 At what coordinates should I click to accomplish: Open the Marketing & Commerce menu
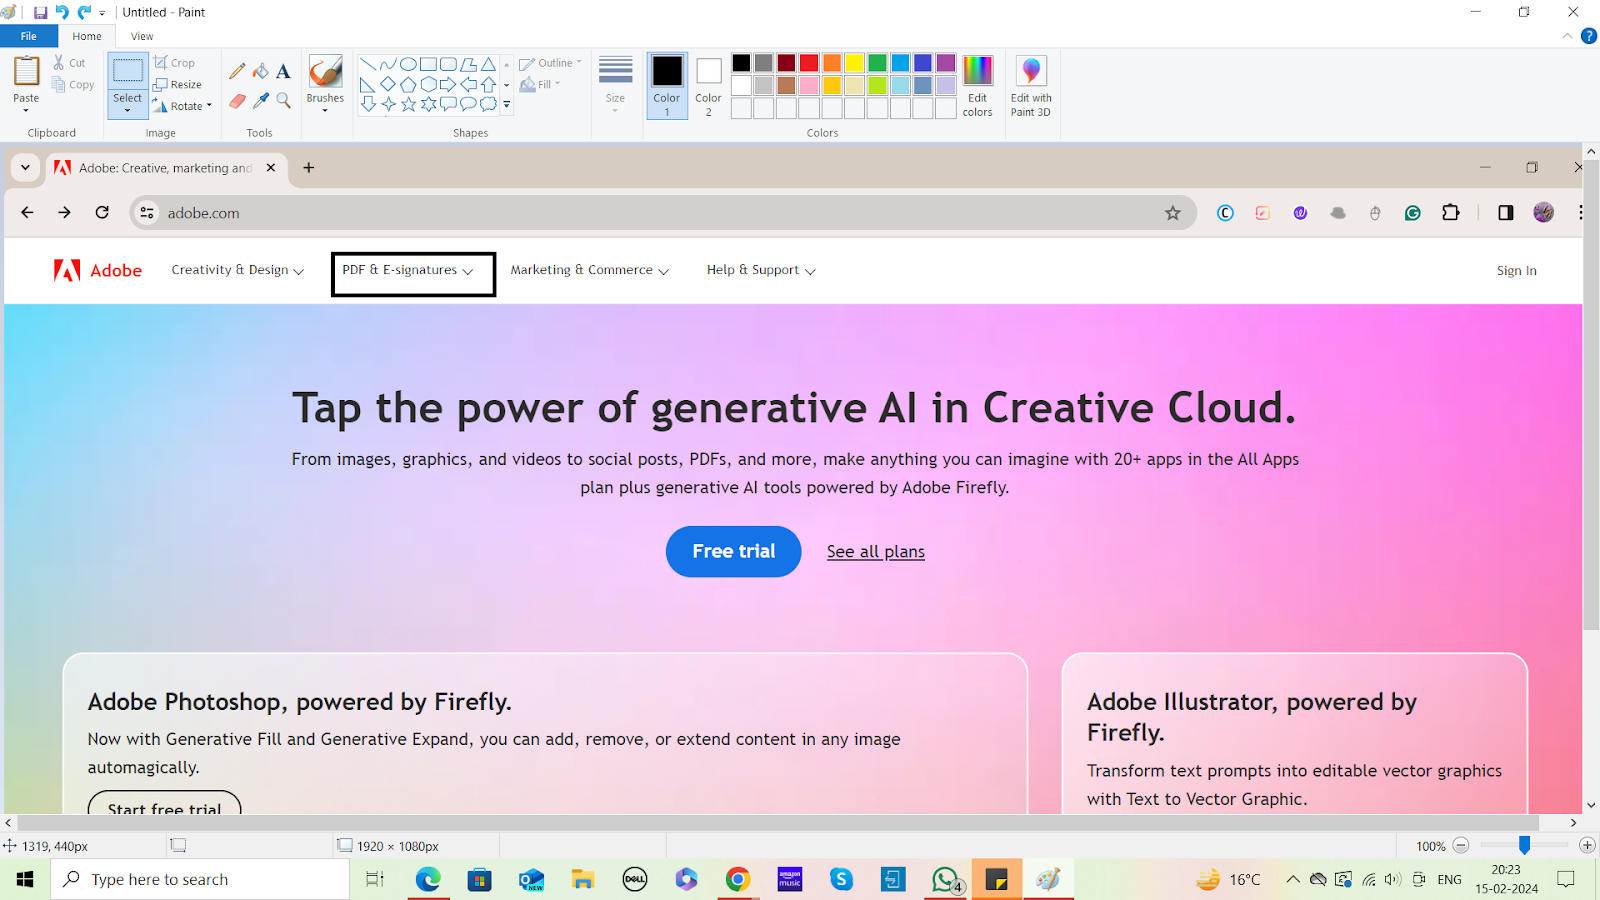tap(590, 270)
